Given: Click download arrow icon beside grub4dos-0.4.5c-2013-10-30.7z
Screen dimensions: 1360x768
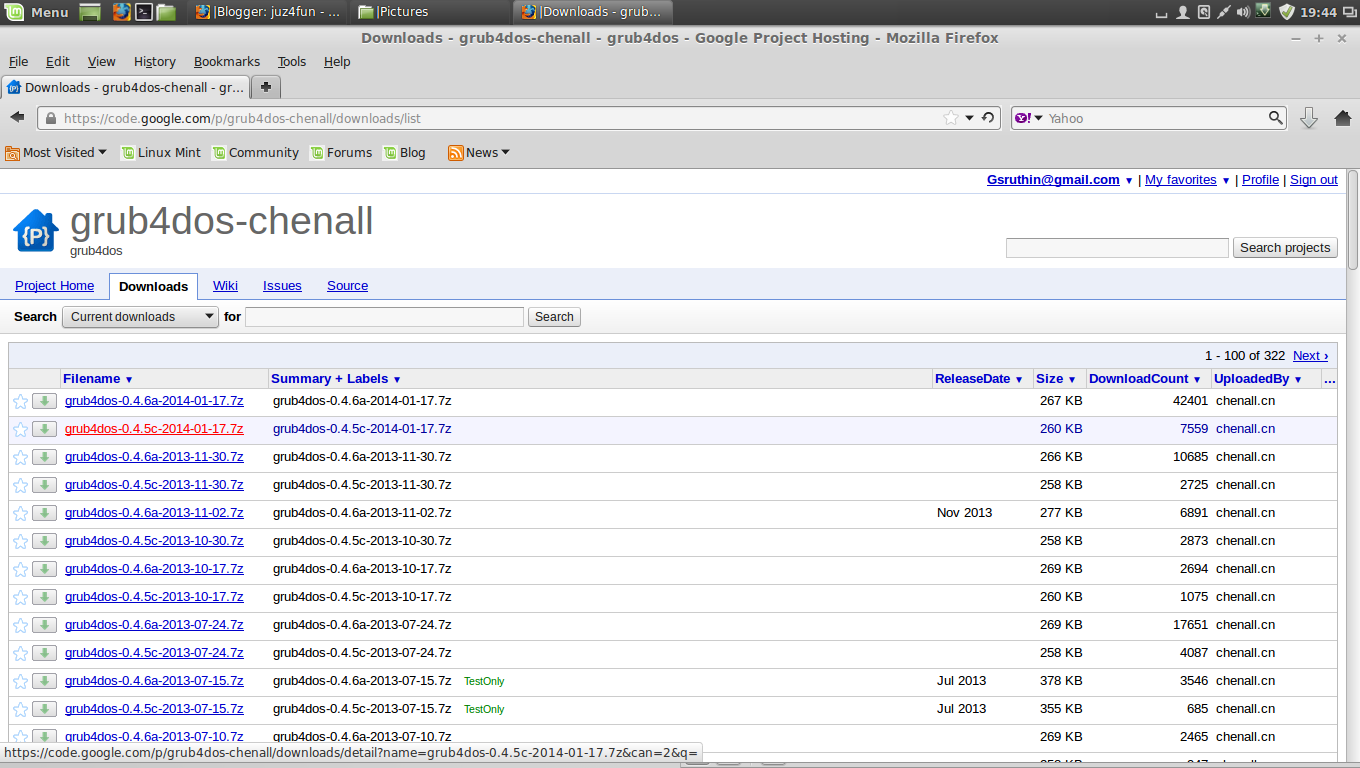Looking at the screenshot, I should pos(44,541).
